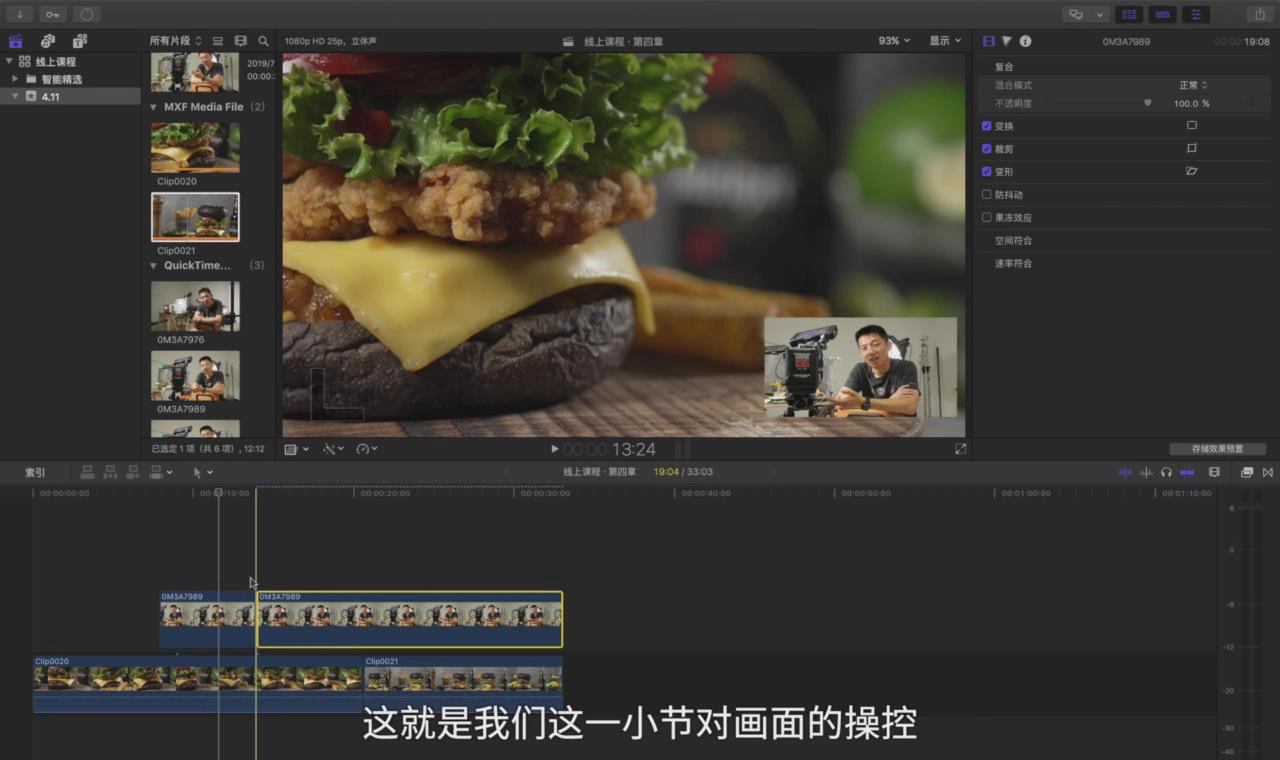Click the 索引 timeline index button

pos(35,472)
